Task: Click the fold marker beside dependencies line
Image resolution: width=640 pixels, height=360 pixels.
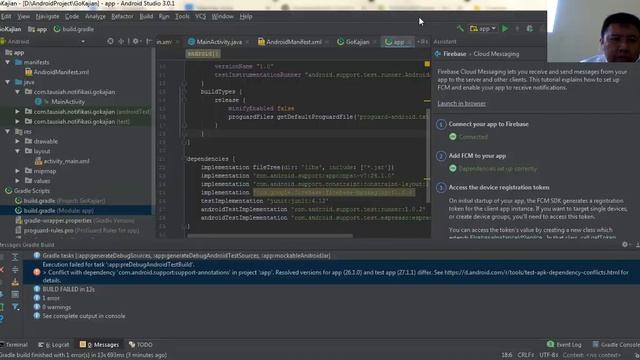Action: coord(184,159)
